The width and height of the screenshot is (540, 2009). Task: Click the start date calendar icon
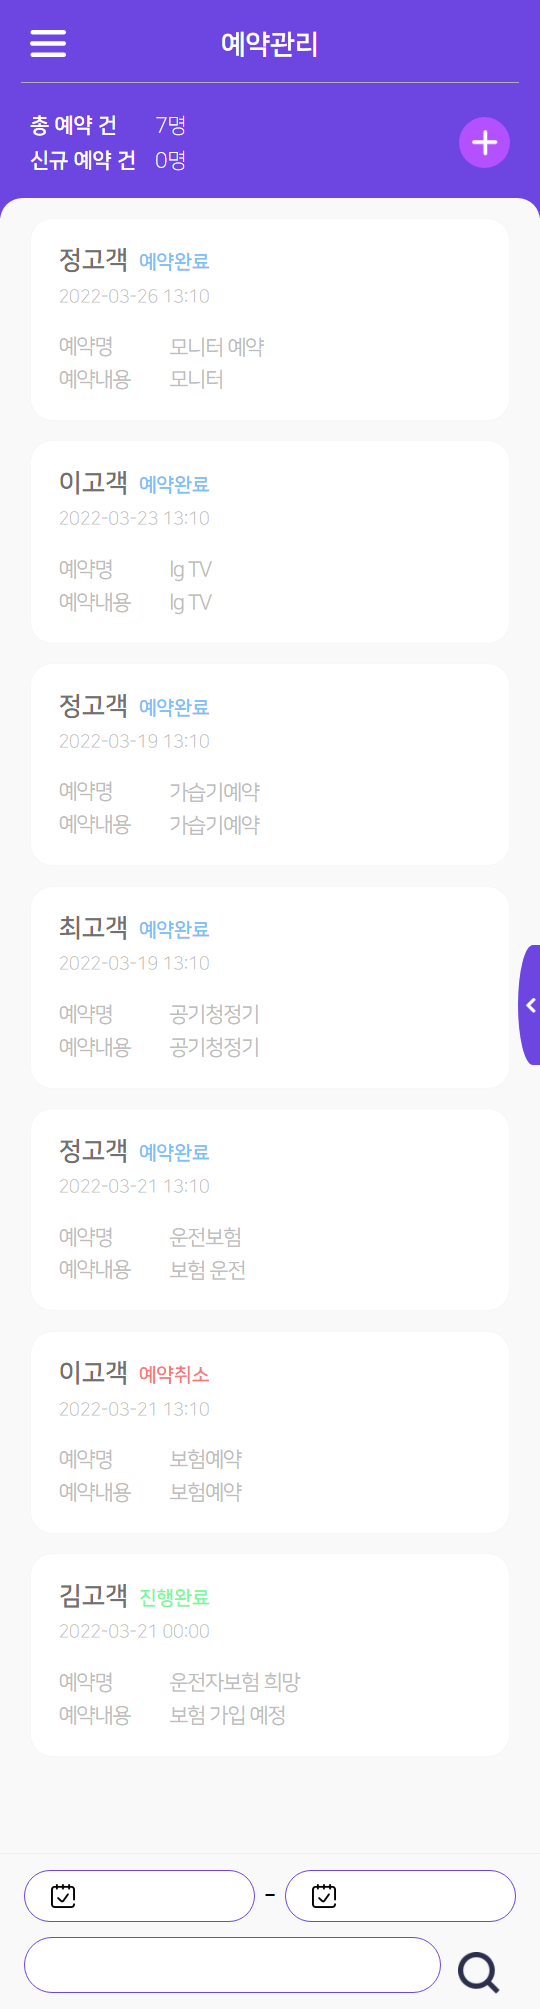(x=63, y=1895)
